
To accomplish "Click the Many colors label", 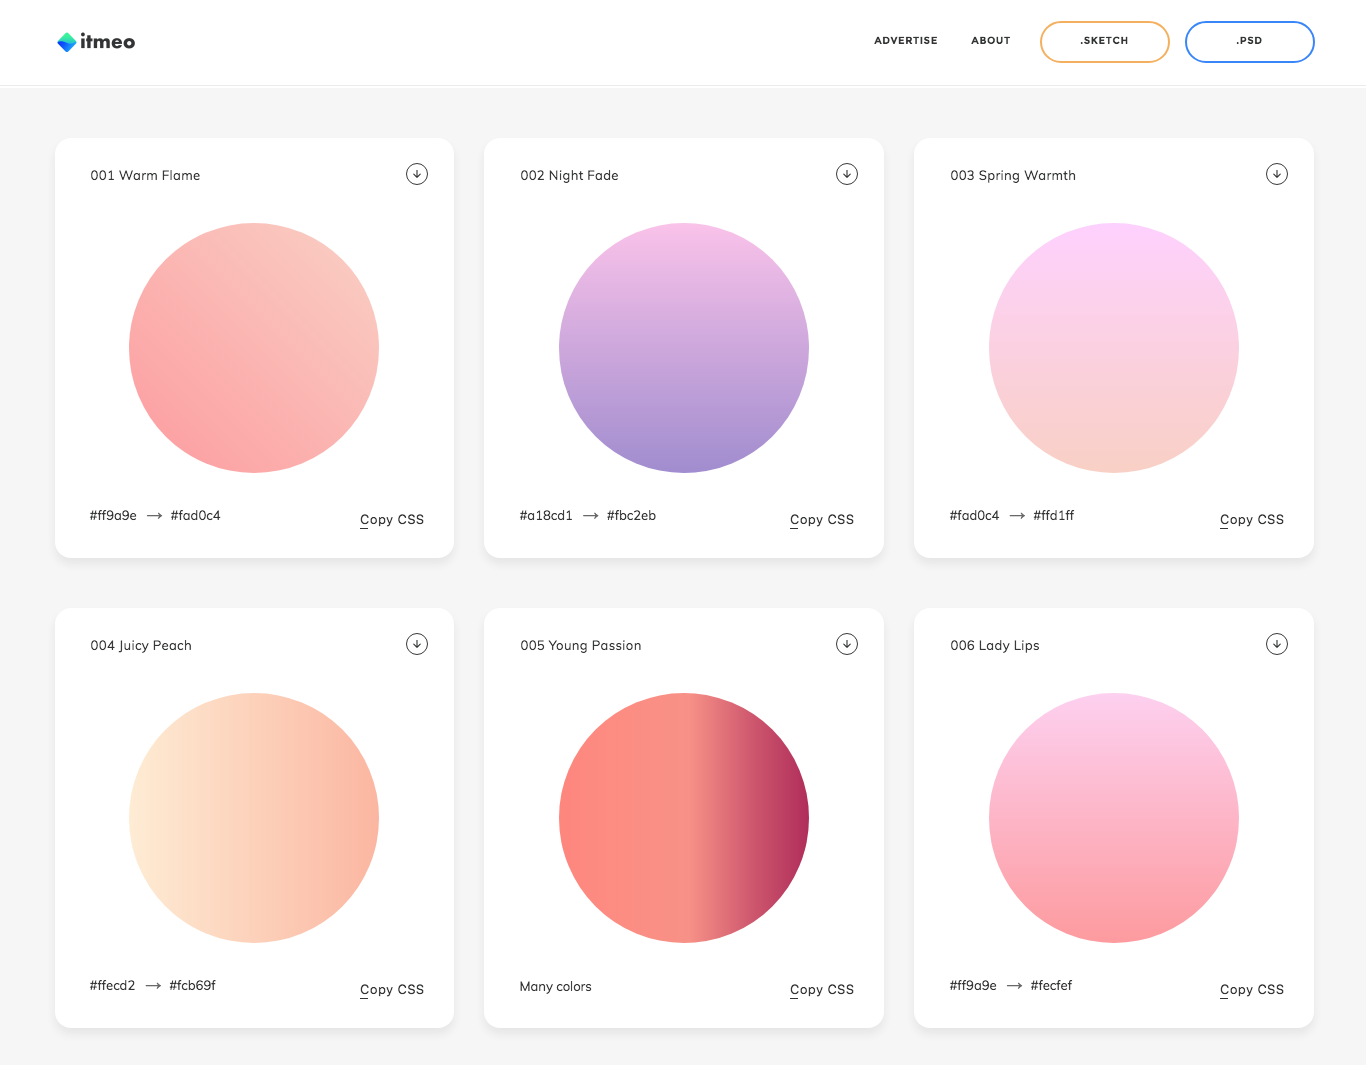I will point(556,987).
